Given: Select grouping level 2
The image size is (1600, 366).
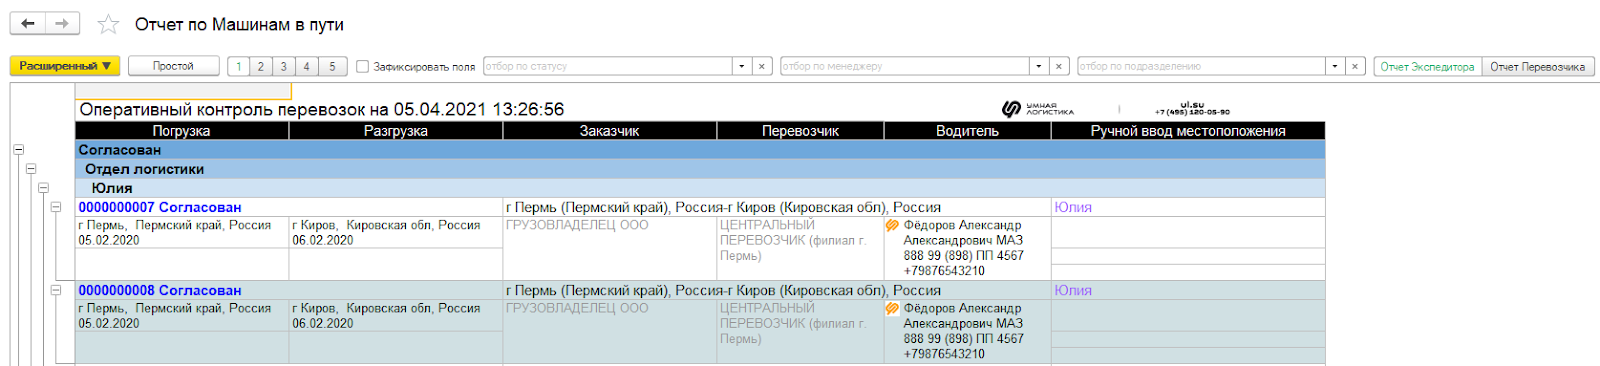Looking at the screenshot, I should 261,66.
